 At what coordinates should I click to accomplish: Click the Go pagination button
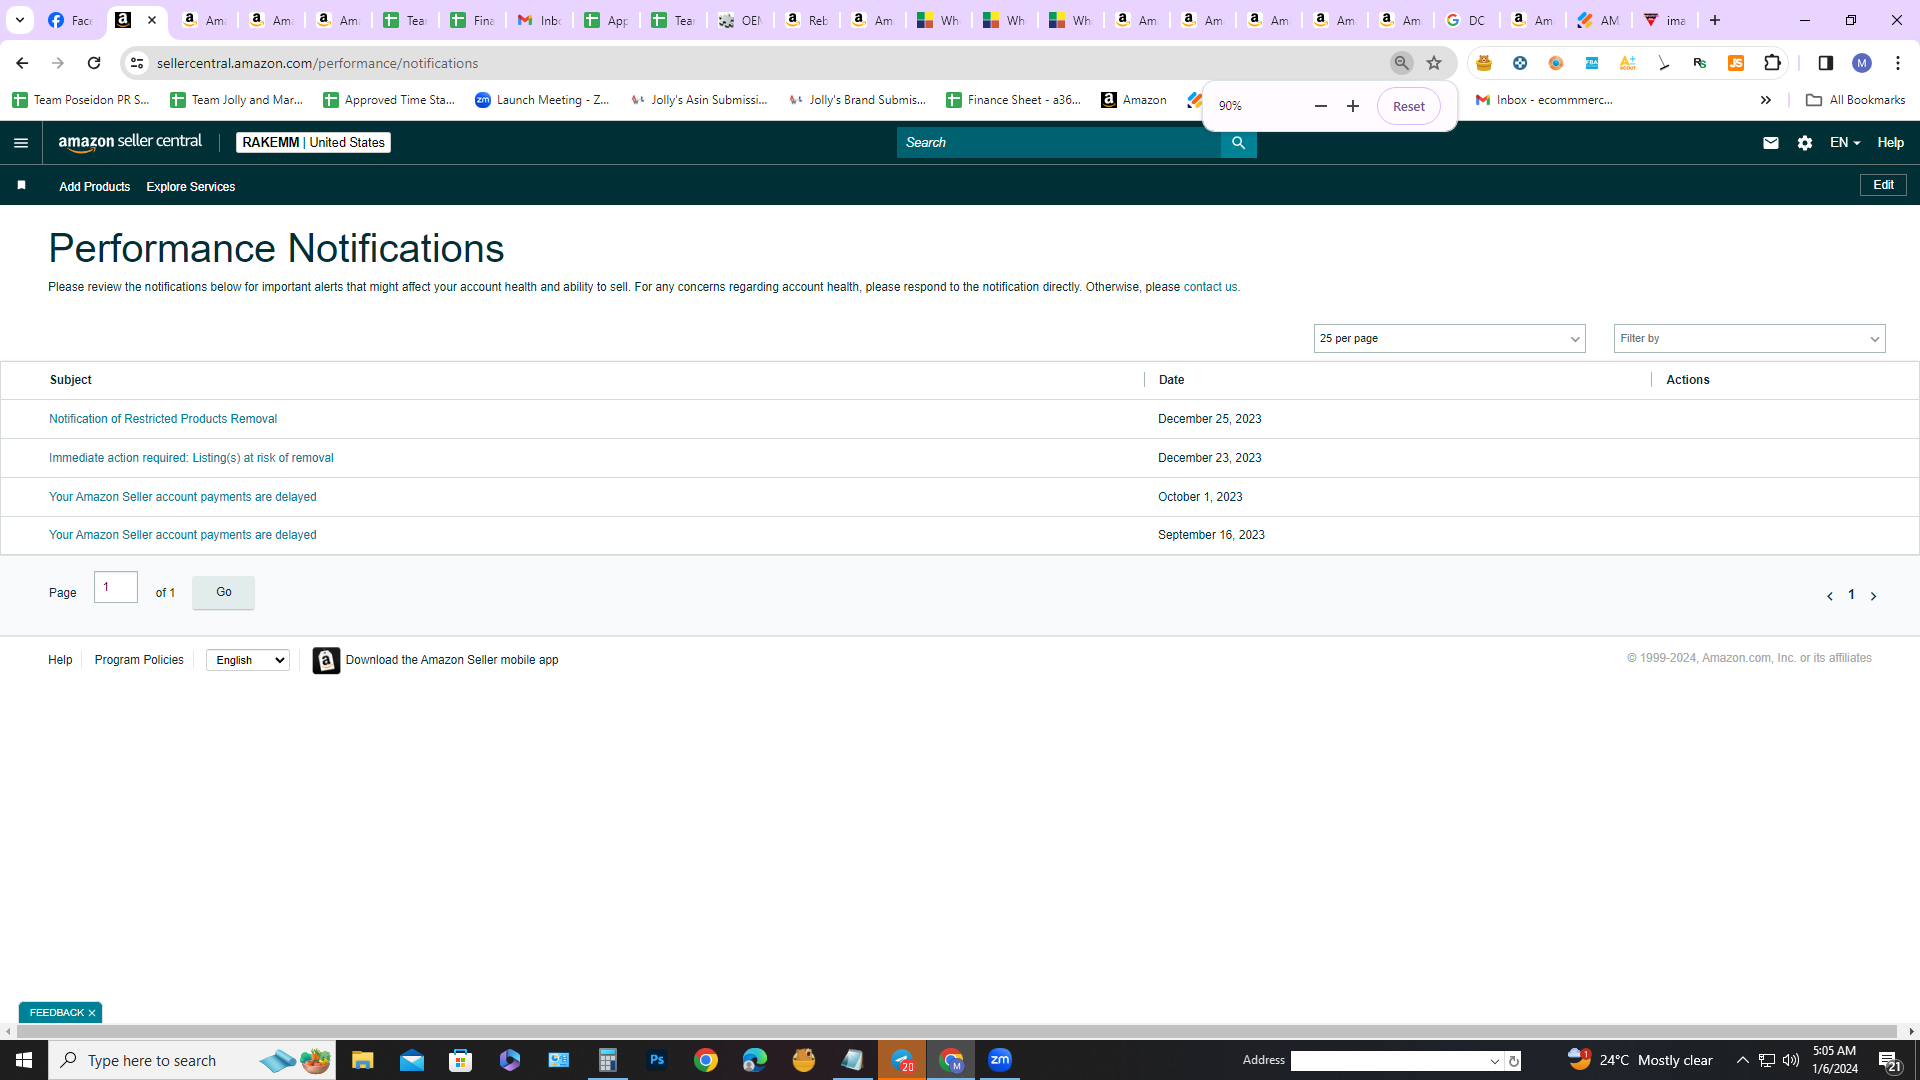[x=223, y=592]
